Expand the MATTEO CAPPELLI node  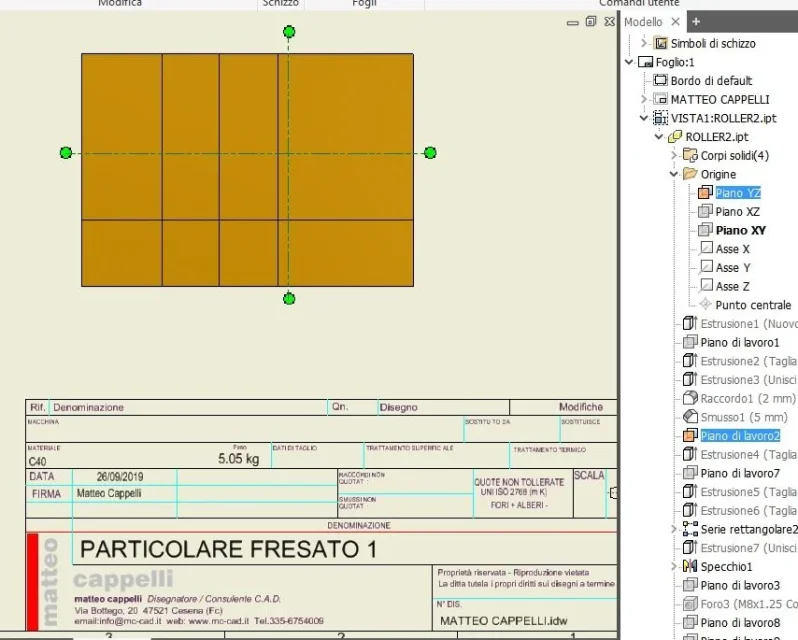coord(644,99)
